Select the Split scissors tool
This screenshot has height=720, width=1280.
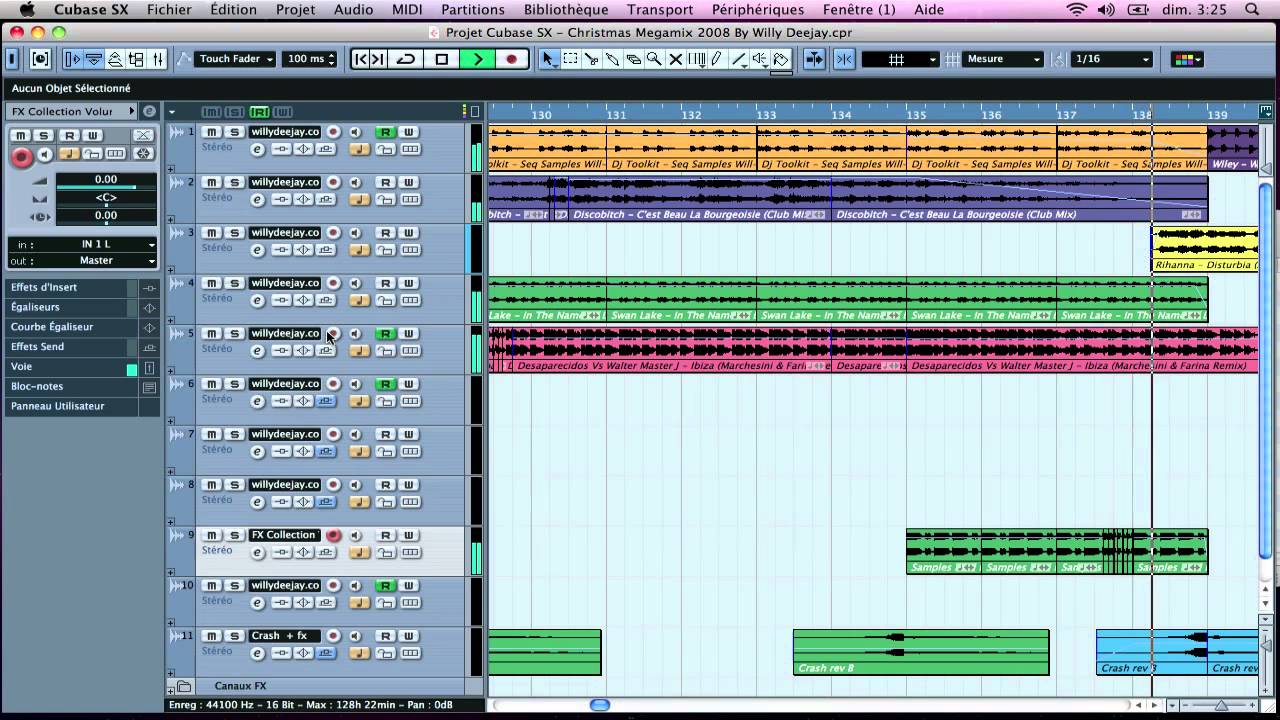(x=591, y=59)
